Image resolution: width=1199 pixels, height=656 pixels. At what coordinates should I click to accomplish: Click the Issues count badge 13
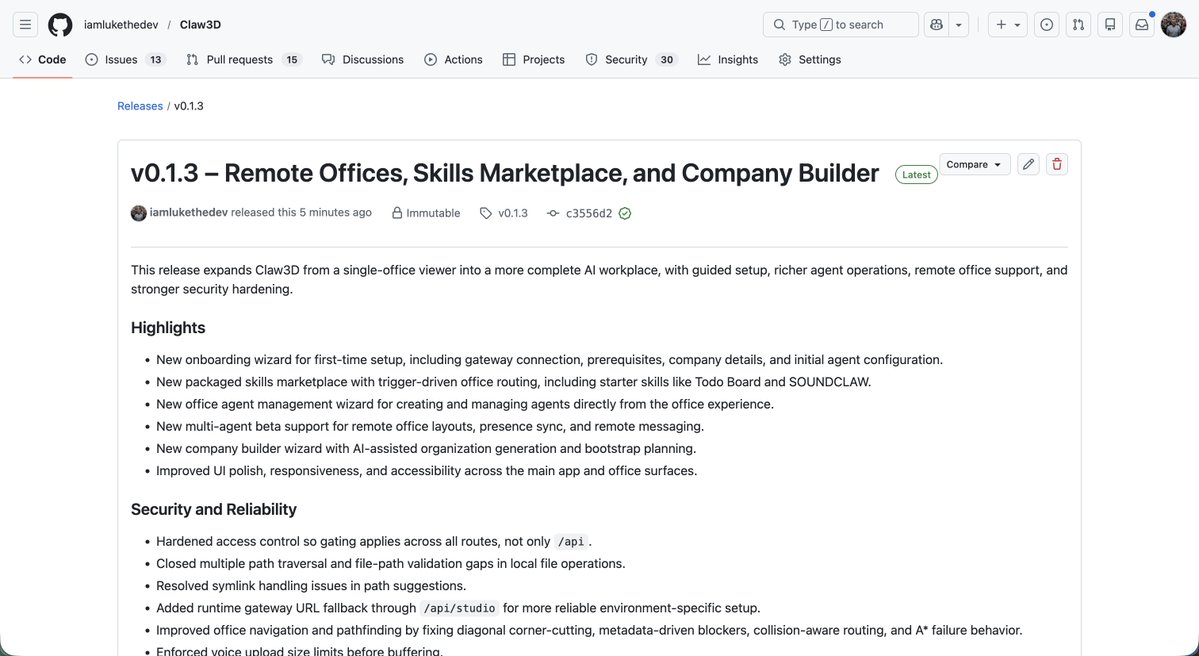click(156, 60)
